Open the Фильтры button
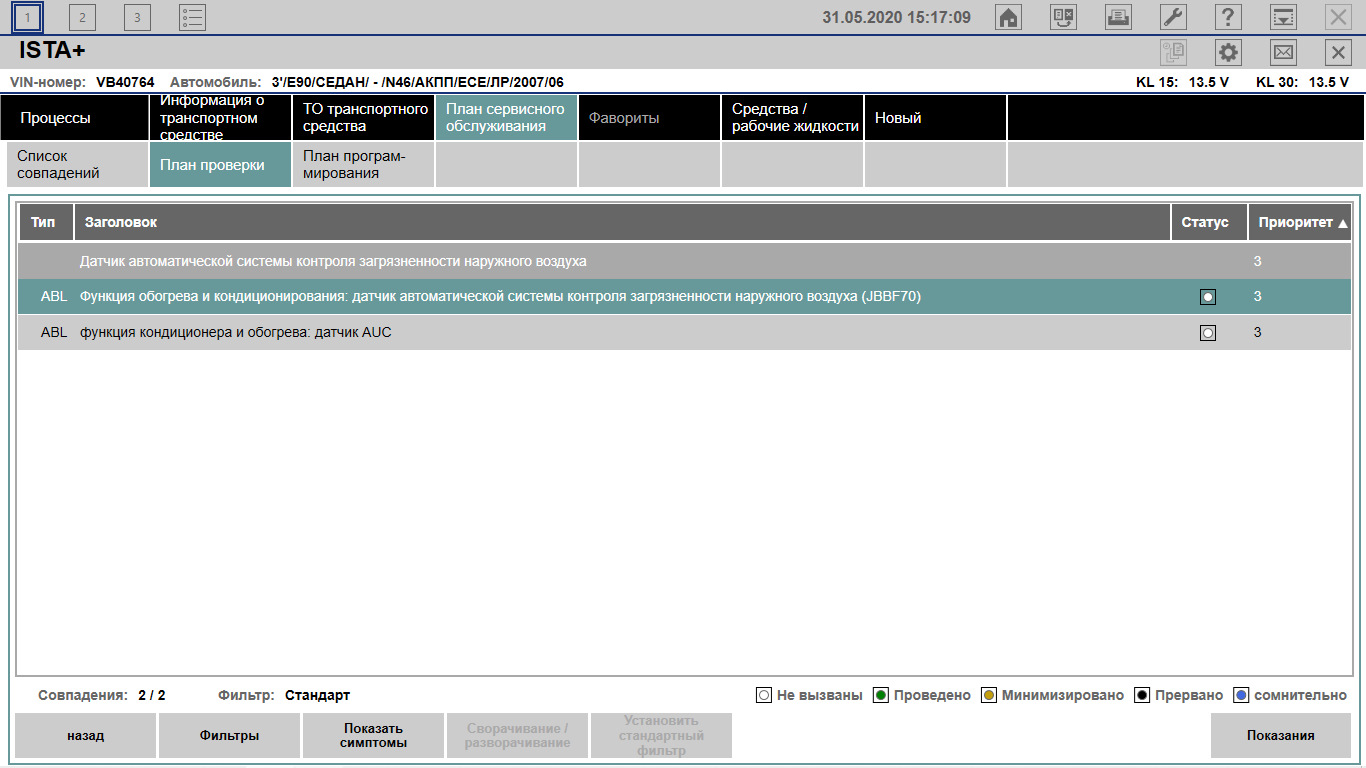 click(x=229, y=735)
